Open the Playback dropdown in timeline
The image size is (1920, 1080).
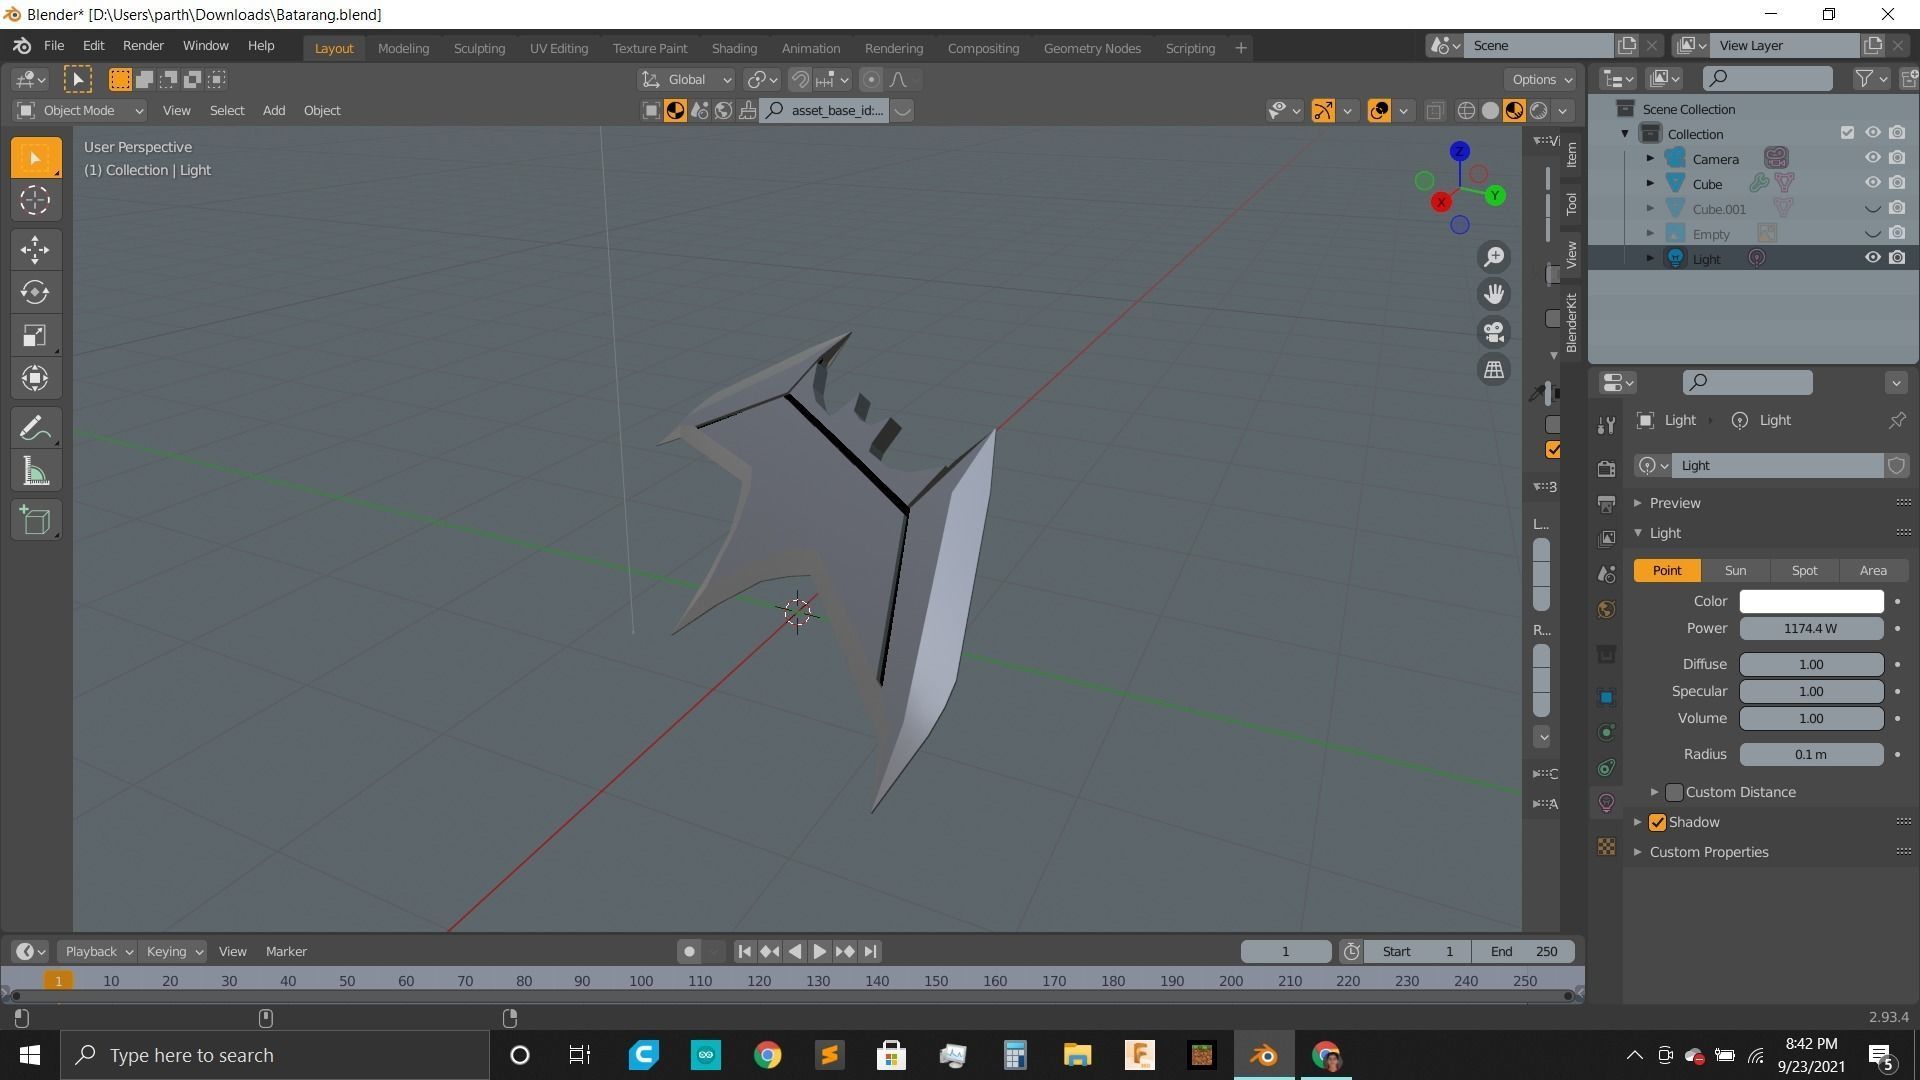(x=97, y=952)
